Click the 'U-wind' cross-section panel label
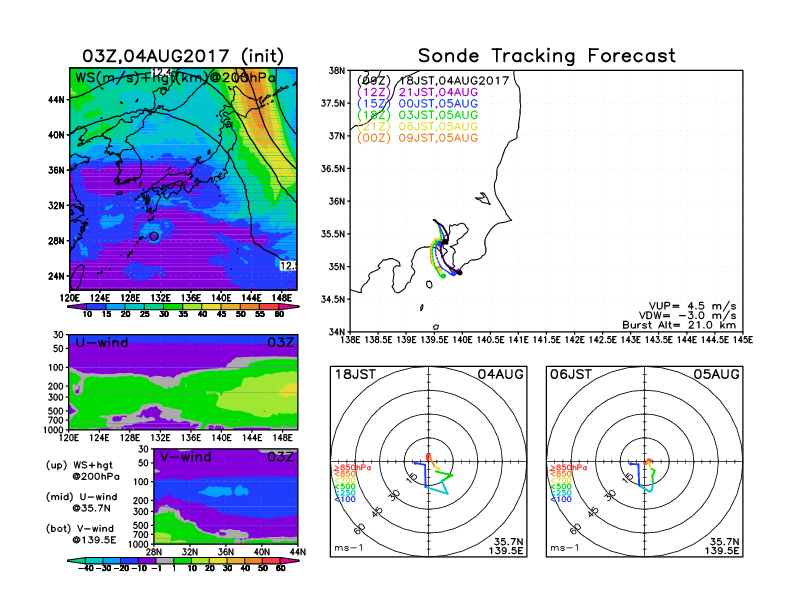This screenshot has width=792, height=612. pos(102,342)
